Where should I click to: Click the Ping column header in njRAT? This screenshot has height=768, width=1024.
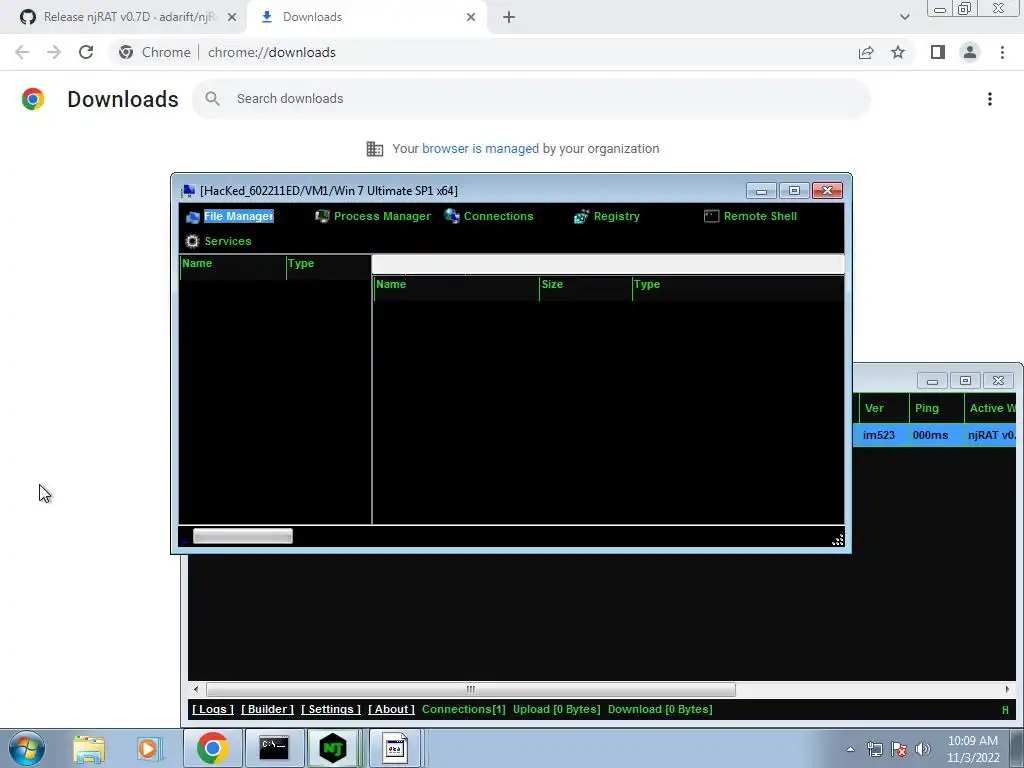936,408
